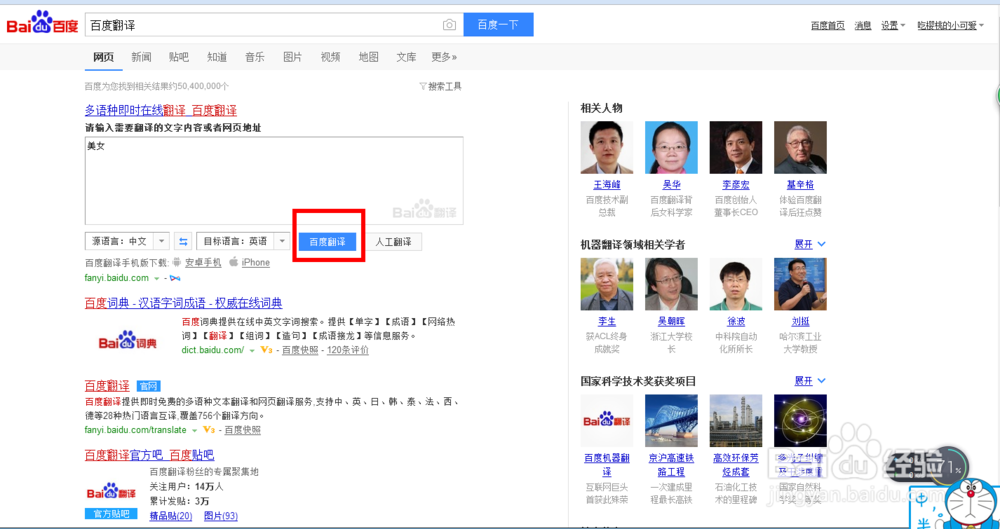1000x529 pixels.
Task: Open 百度快照 for dict.baidu.com result
Action: pos(300,350)
